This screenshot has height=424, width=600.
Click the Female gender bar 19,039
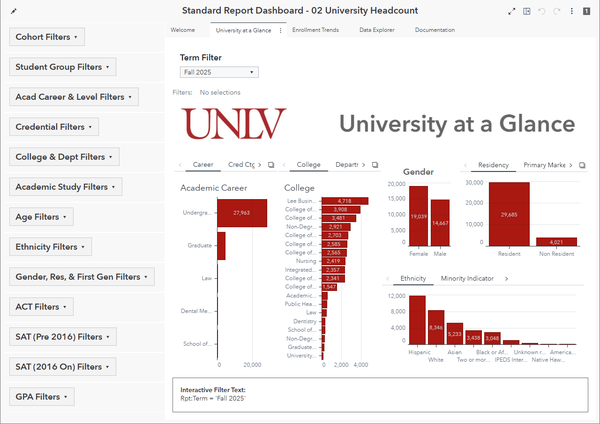tap(419, 216)
